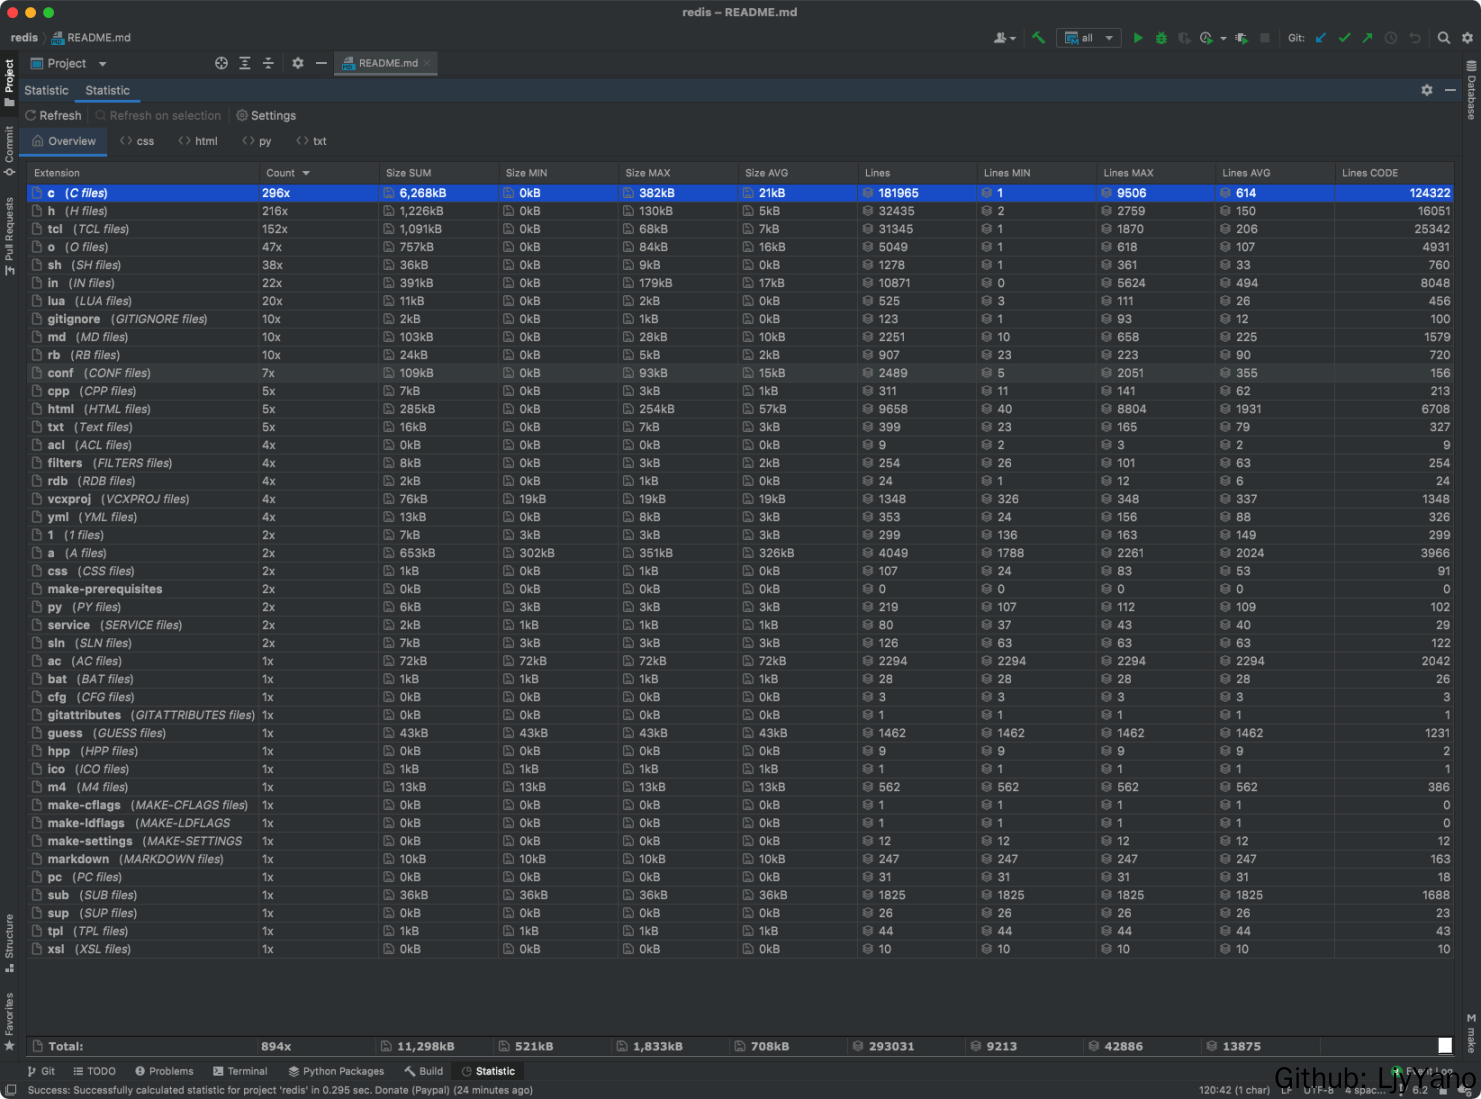
Task: Click the 'redis' breadcrumb in the navigation bar
Action: pos(24,38)
